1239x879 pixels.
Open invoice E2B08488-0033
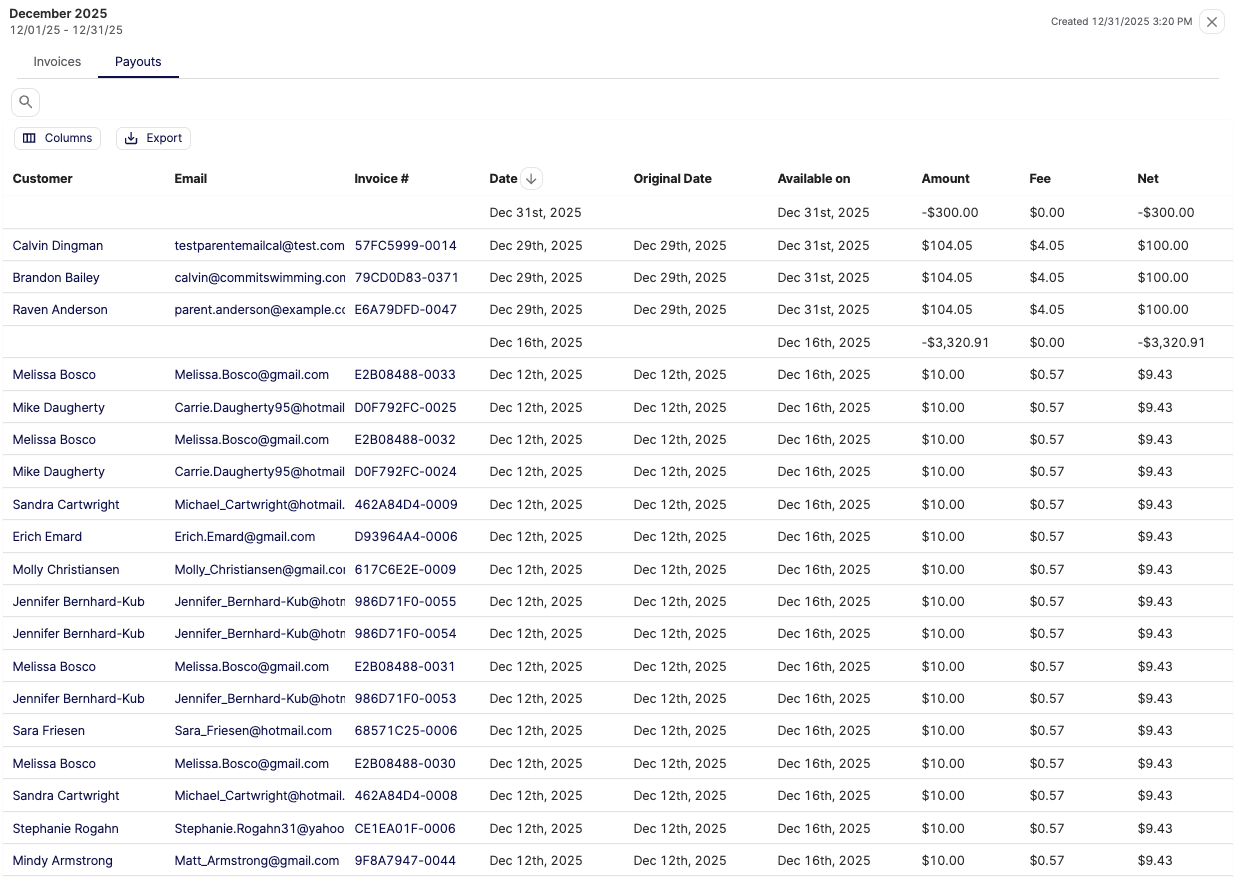(x=405, y=375)
